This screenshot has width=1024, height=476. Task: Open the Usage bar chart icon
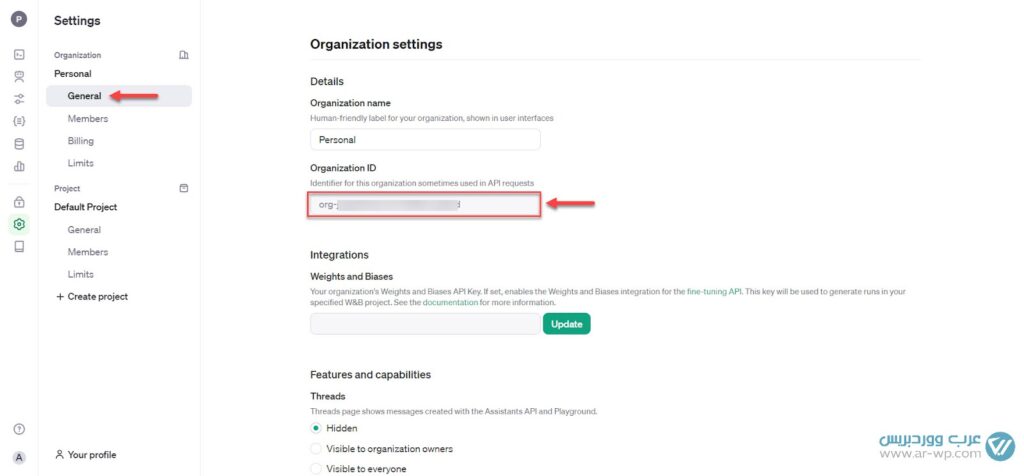[x=19, y=166]
